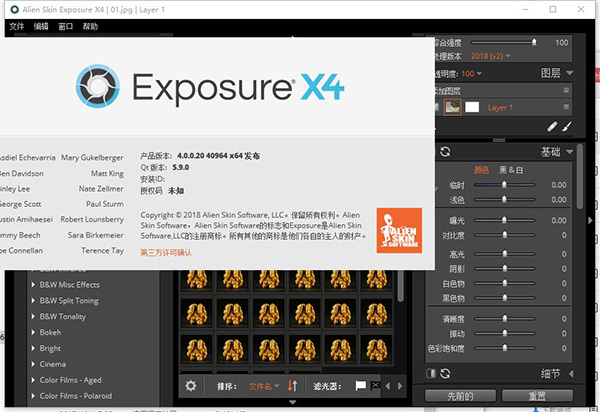Select Layer 1 white mask thumbnail
This screenshot has height=412, width=600.
pyautogui.click(x=472, y=107)
